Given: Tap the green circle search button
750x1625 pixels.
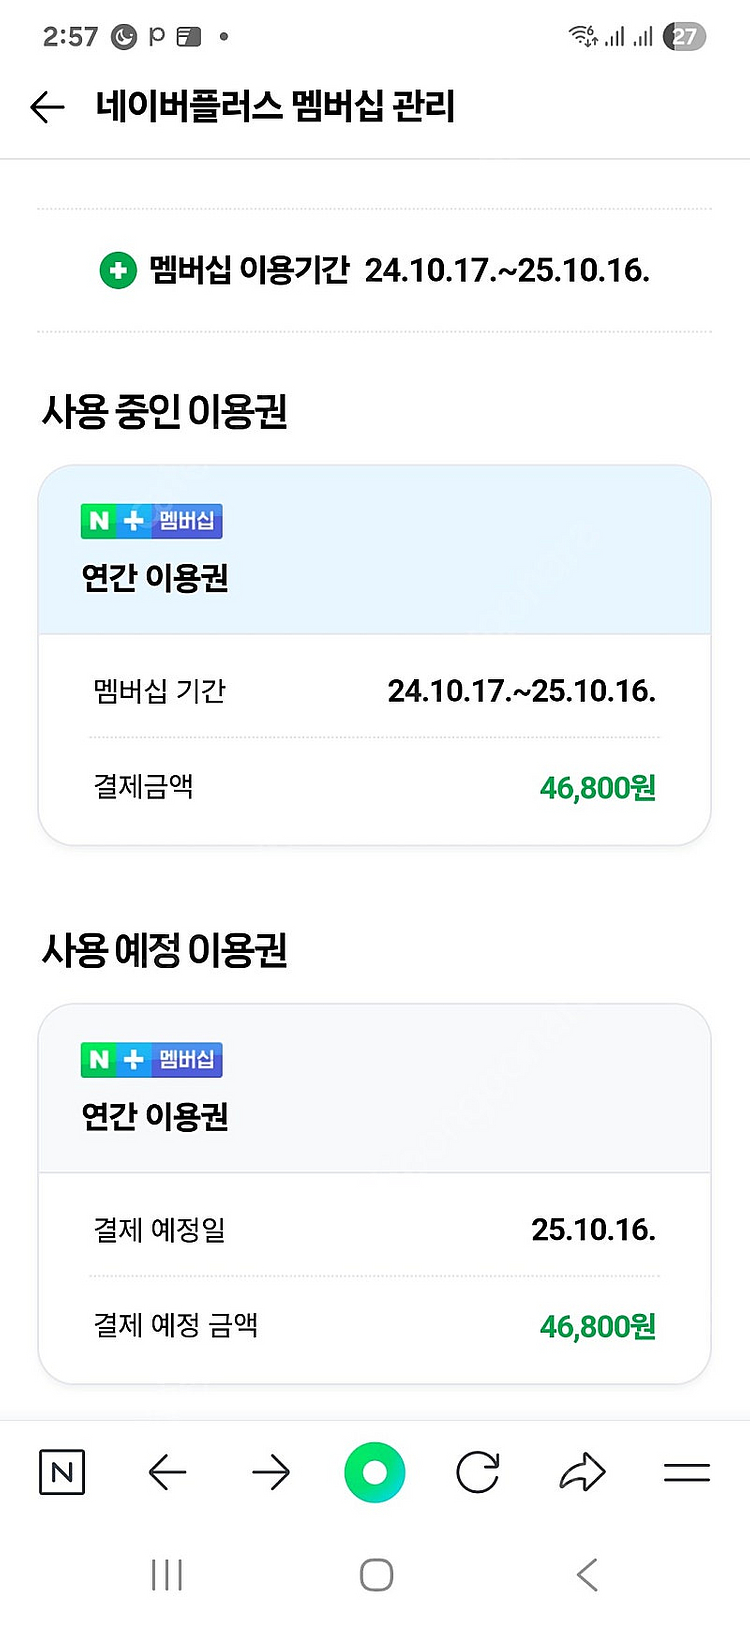Looking at the screenshot, I should tap(375, 1472).
